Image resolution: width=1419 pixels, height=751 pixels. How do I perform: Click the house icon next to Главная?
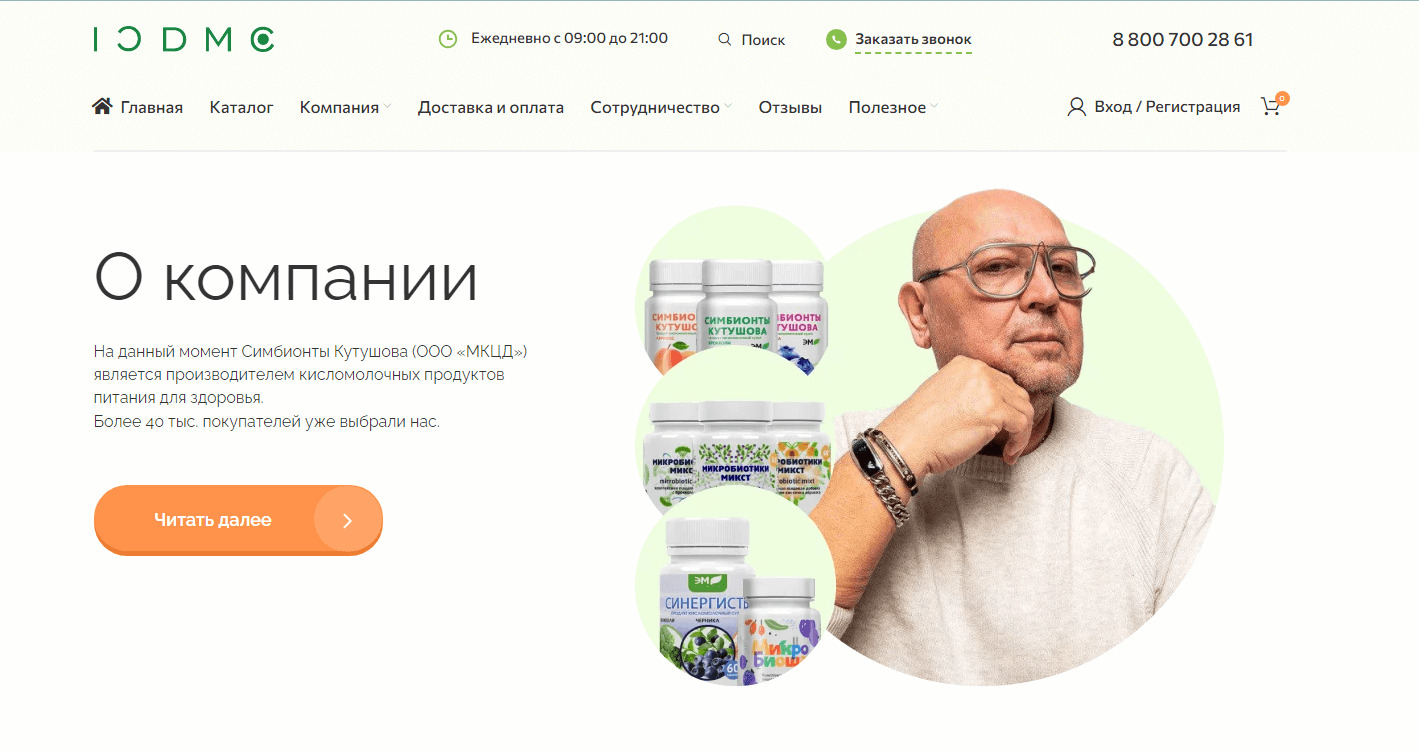(102, 106)
